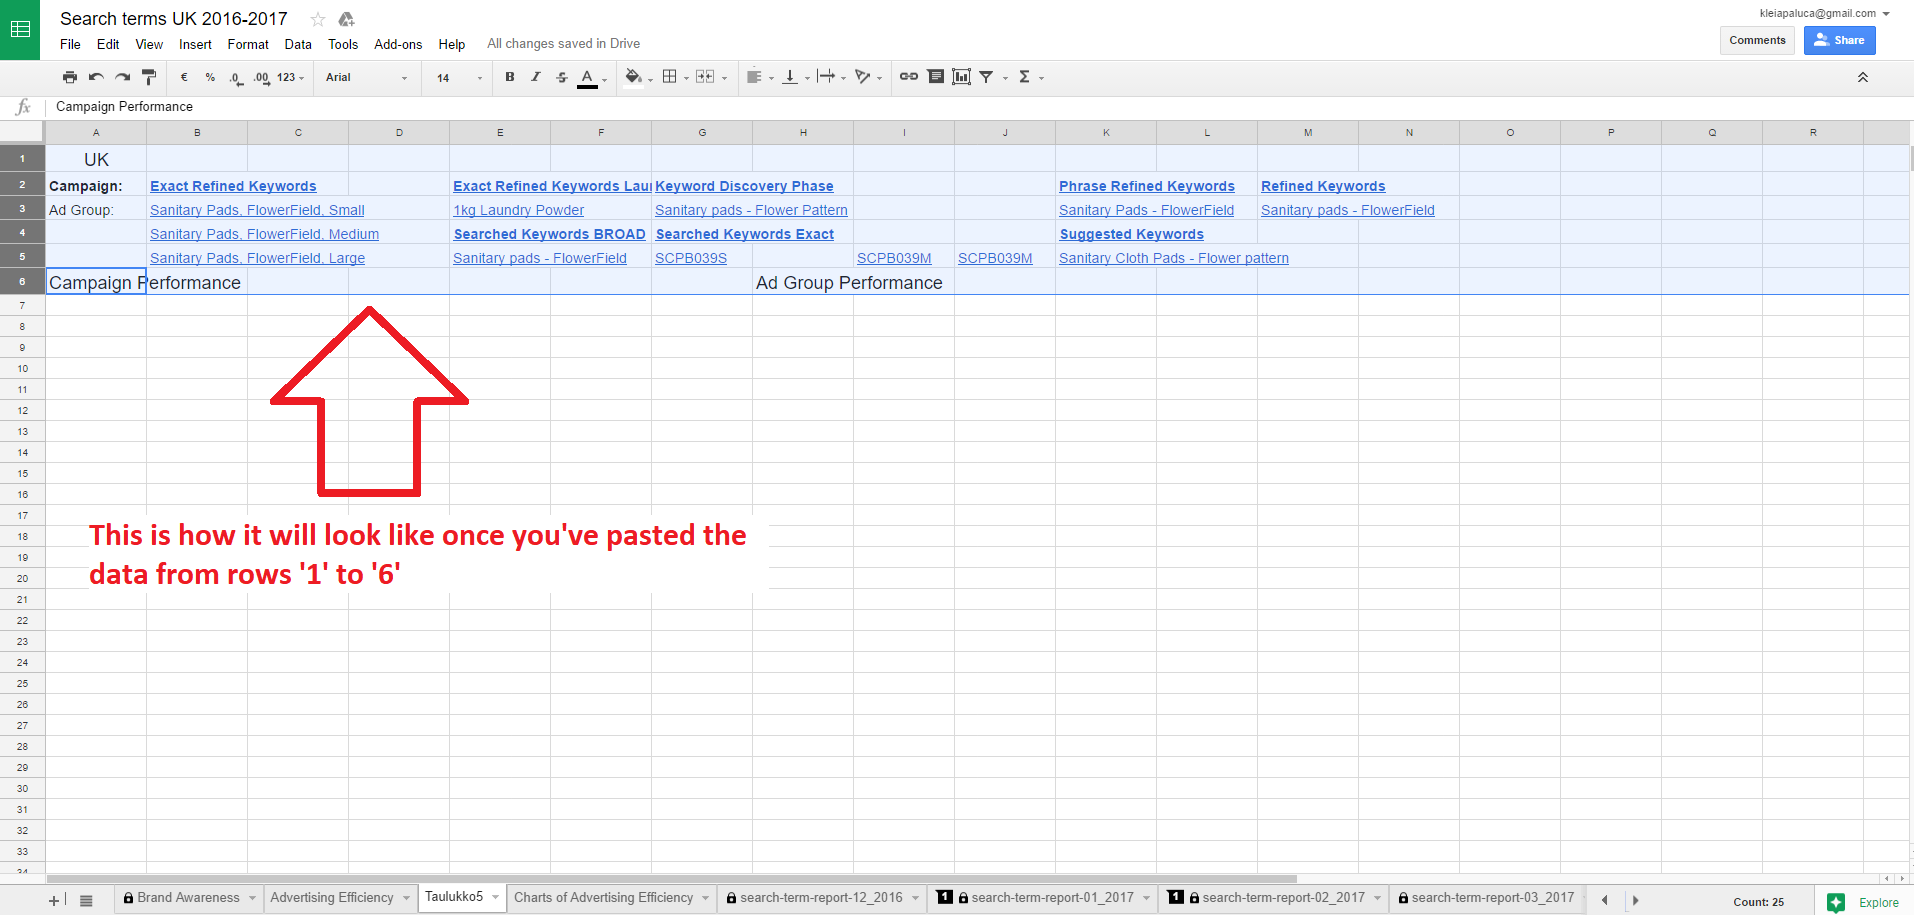Click the formula bar input field
The image size is (1914, 915).
tap(900, 107)
